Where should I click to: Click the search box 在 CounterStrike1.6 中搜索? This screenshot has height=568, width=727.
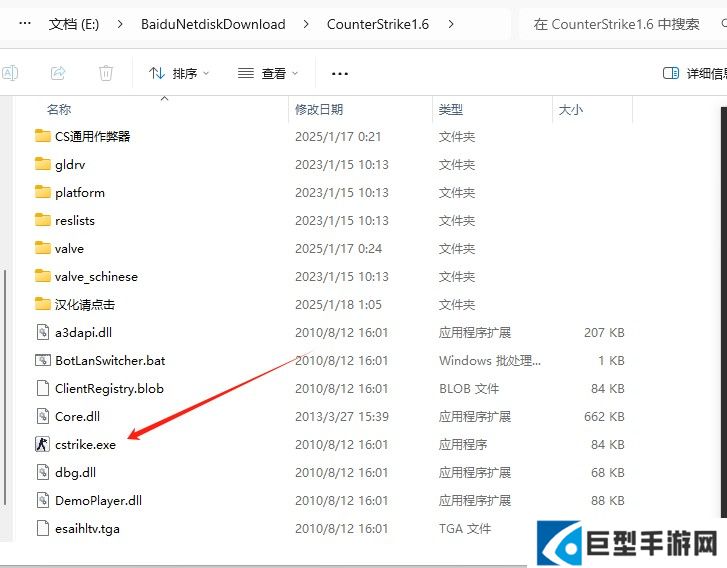point(621,24)
